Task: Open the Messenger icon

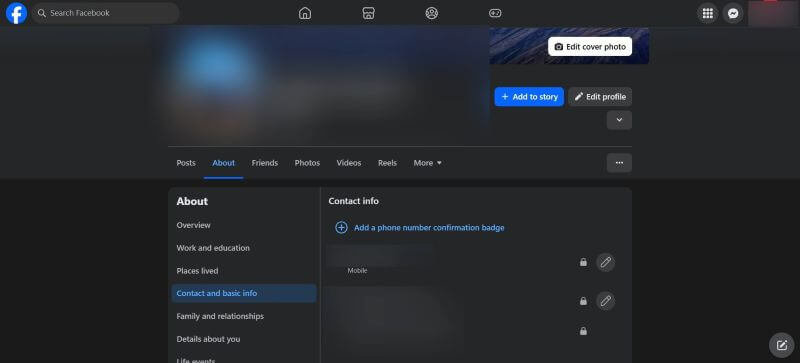Action: click(733, 13)
